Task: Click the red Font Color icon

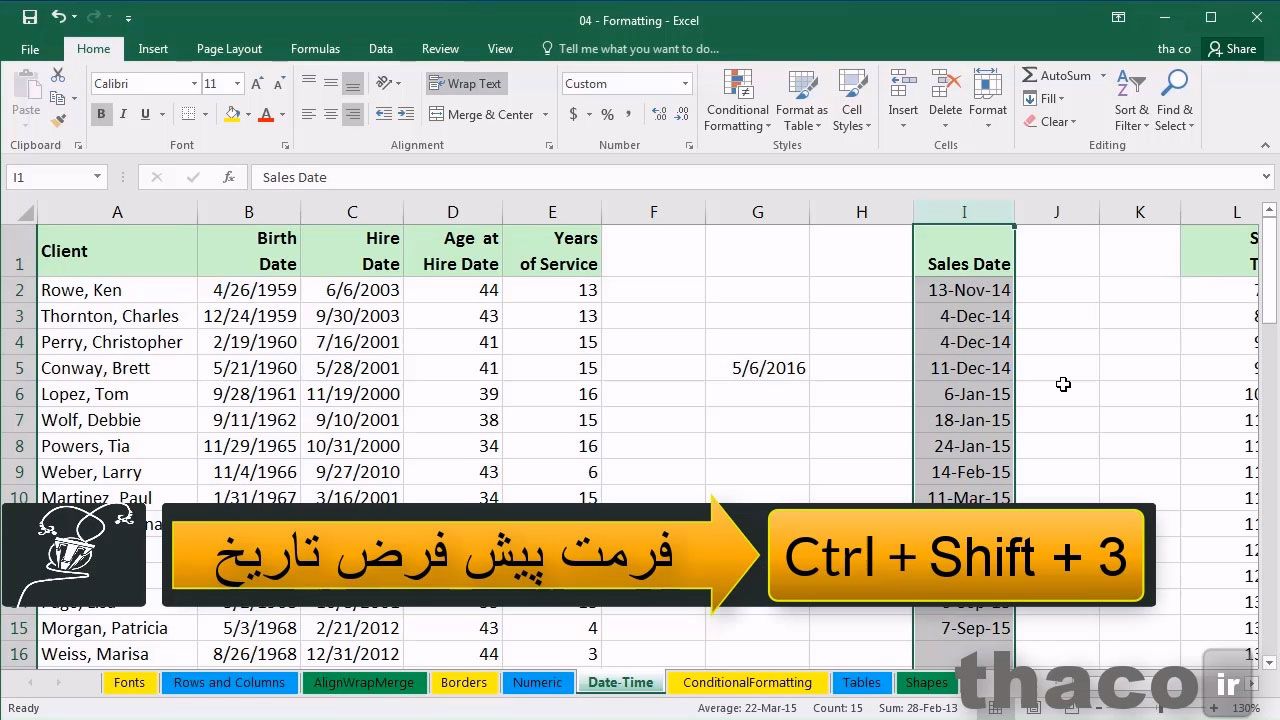Action: (266, 115)
